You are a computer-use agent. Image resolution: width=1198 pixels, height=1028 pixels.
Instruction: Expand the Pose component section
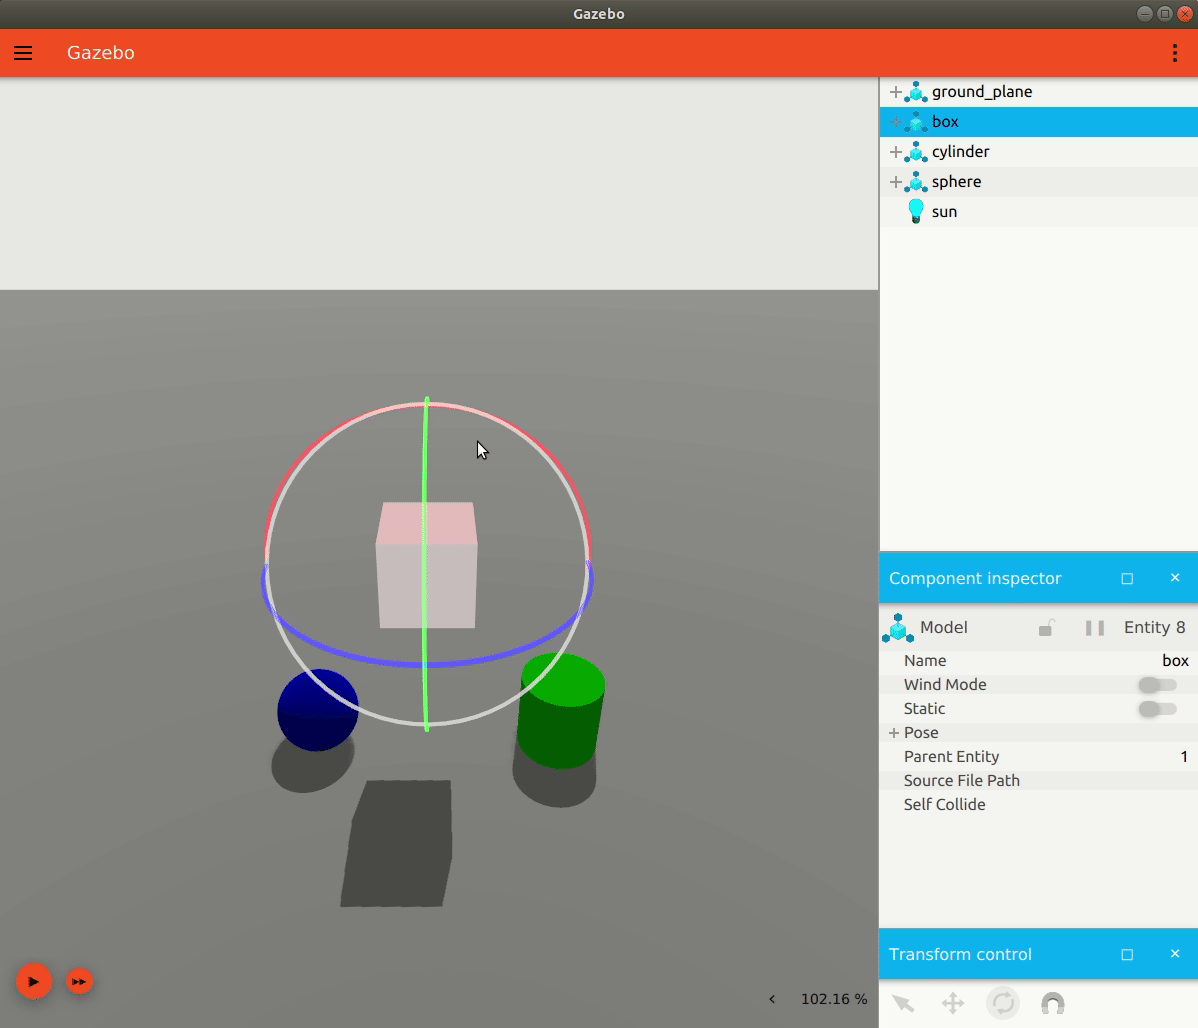pos(893,733)
